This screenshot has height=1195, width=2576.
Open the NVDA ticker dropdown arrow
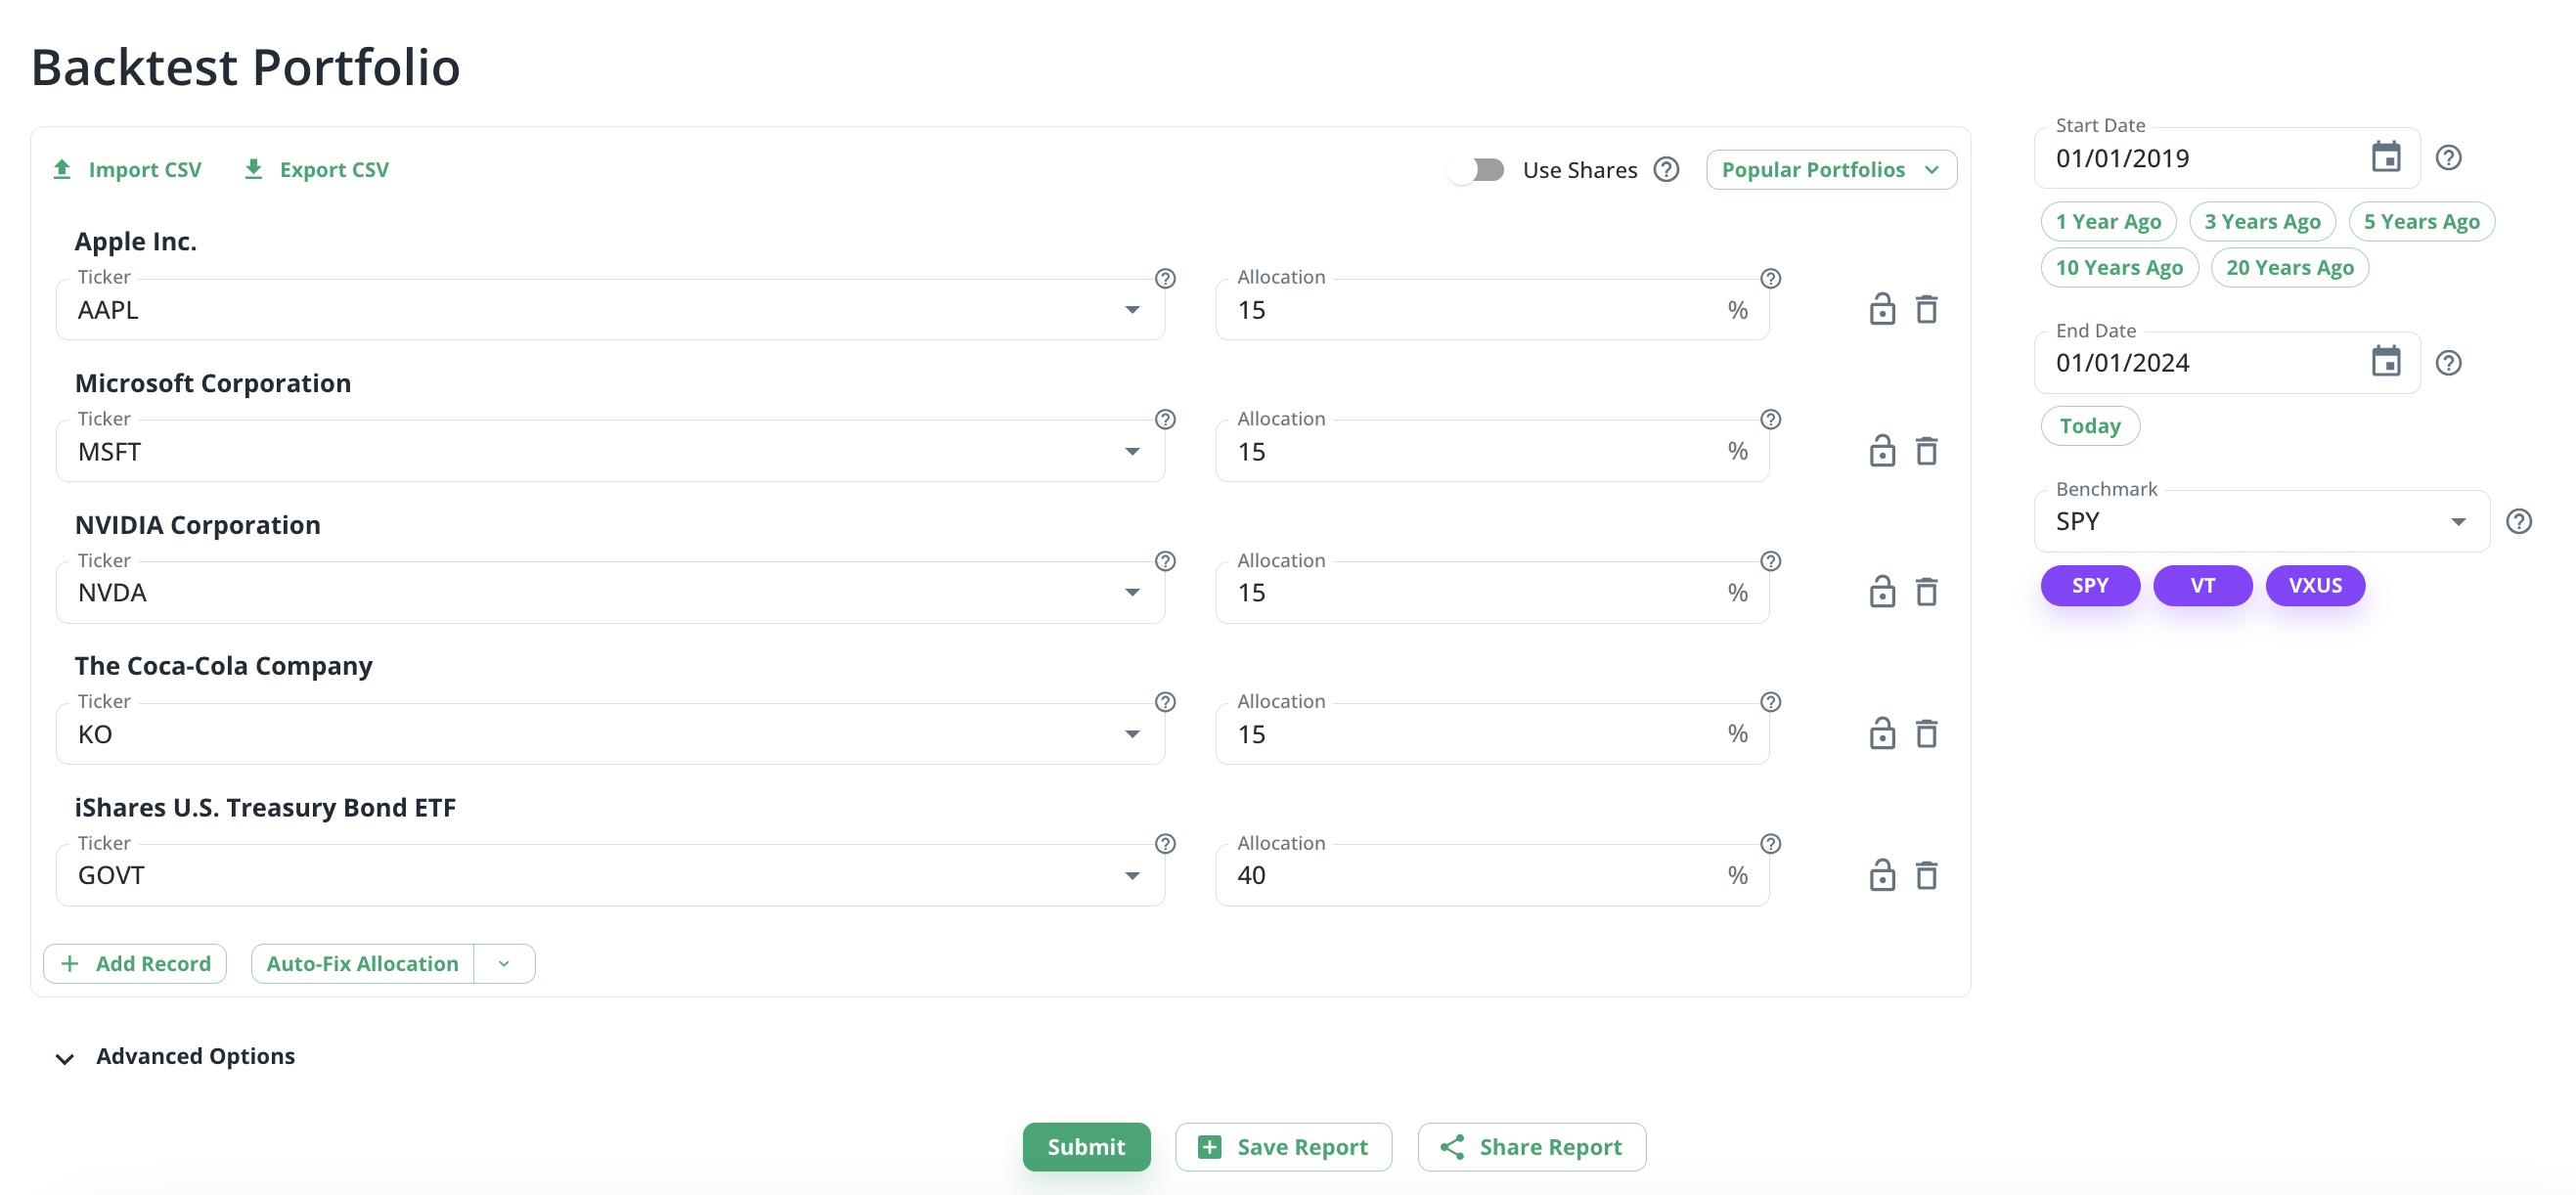[x=1132, y=593]
